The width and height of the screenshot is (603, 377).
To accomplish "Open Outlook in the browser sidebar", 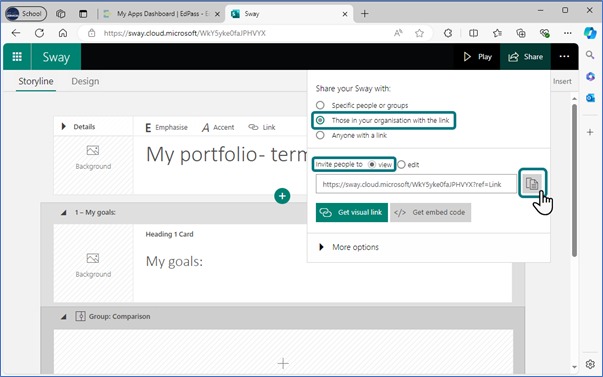I will tap(590, 98).
